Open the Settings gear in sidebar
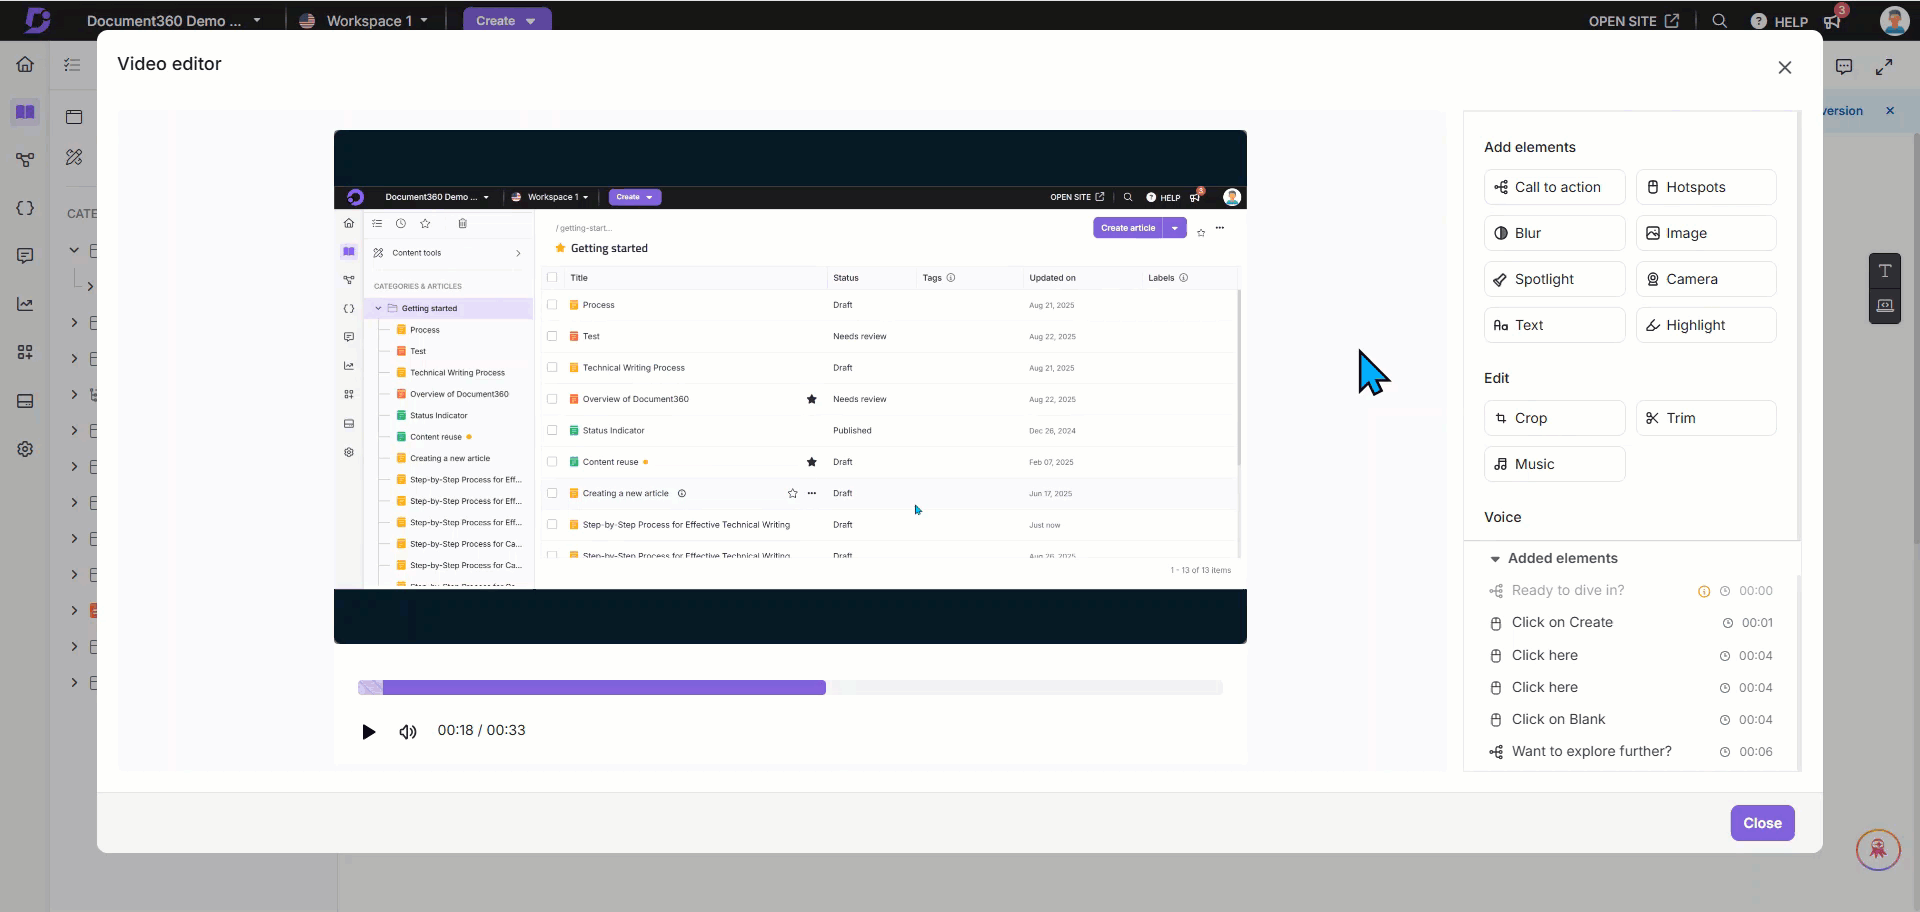This screenshot has height=912, width=1920. (25, 449)
